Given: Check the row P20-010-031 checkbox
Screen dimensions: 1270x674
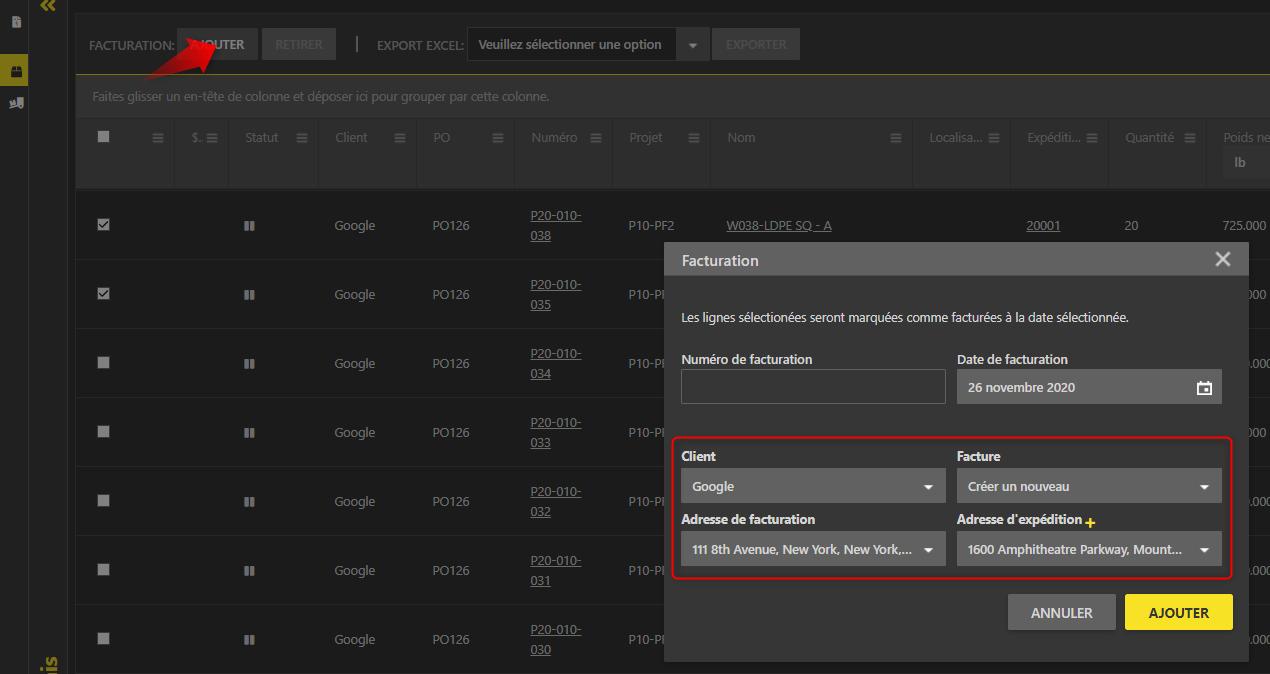Looking at the screenshot, I should click(103, 570).
